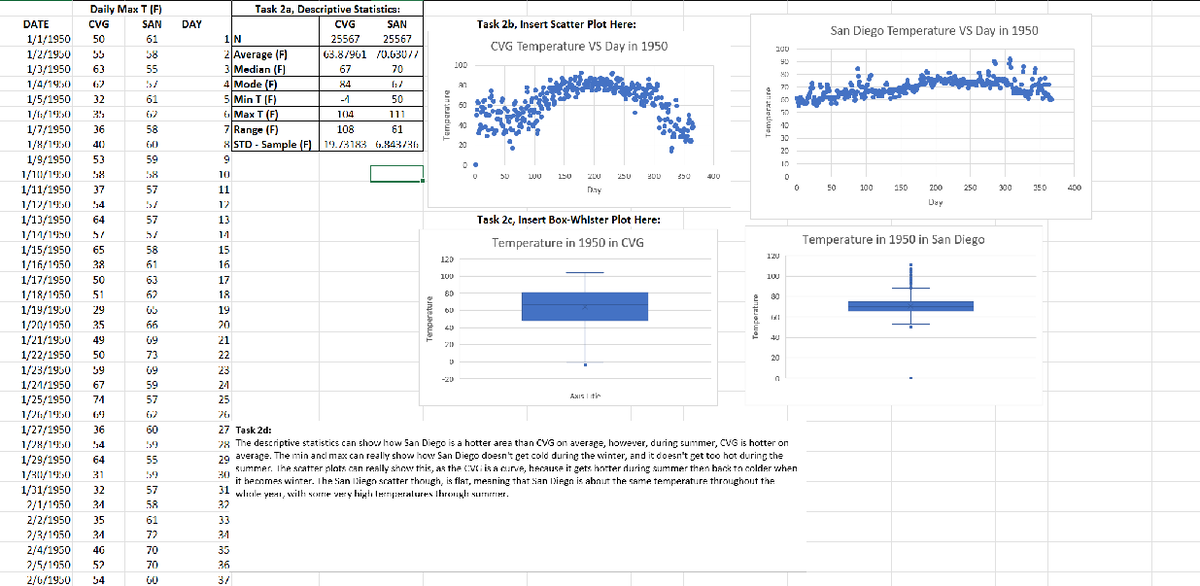Viewport: 1200px width, 586px height.
Task: Select the "Mode (F)" label cell
Action: coord(273,83)
